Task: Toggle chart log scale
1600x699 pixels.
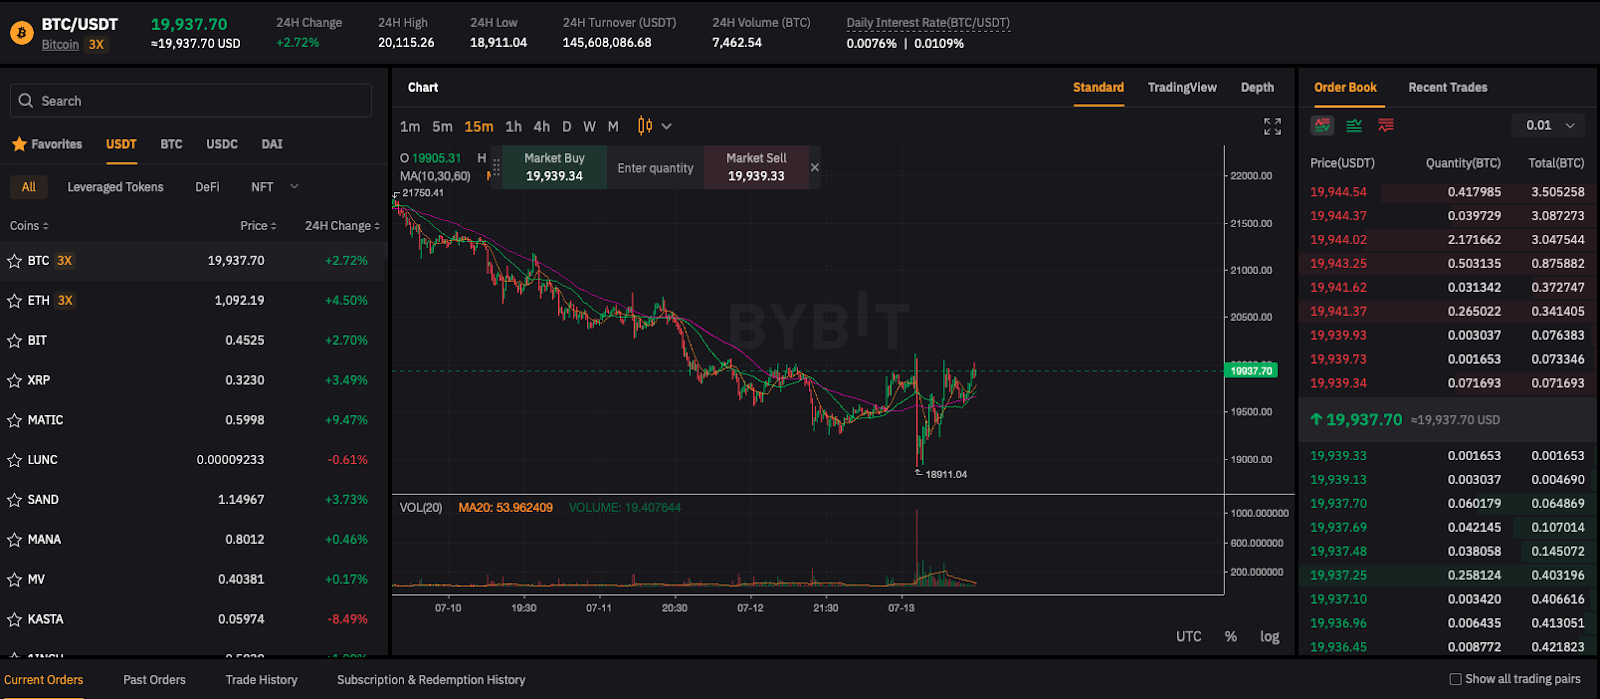Action: (x=1269, y=637)
